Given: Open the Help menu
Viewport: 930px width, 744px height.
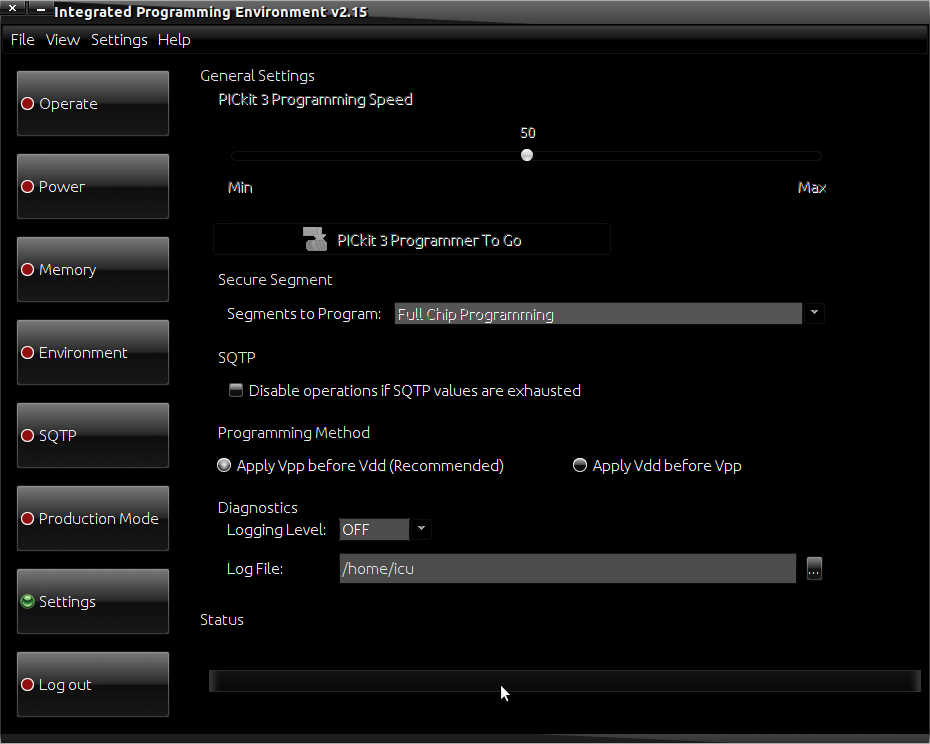Looking at the screenshot, I should click(174, 40).
